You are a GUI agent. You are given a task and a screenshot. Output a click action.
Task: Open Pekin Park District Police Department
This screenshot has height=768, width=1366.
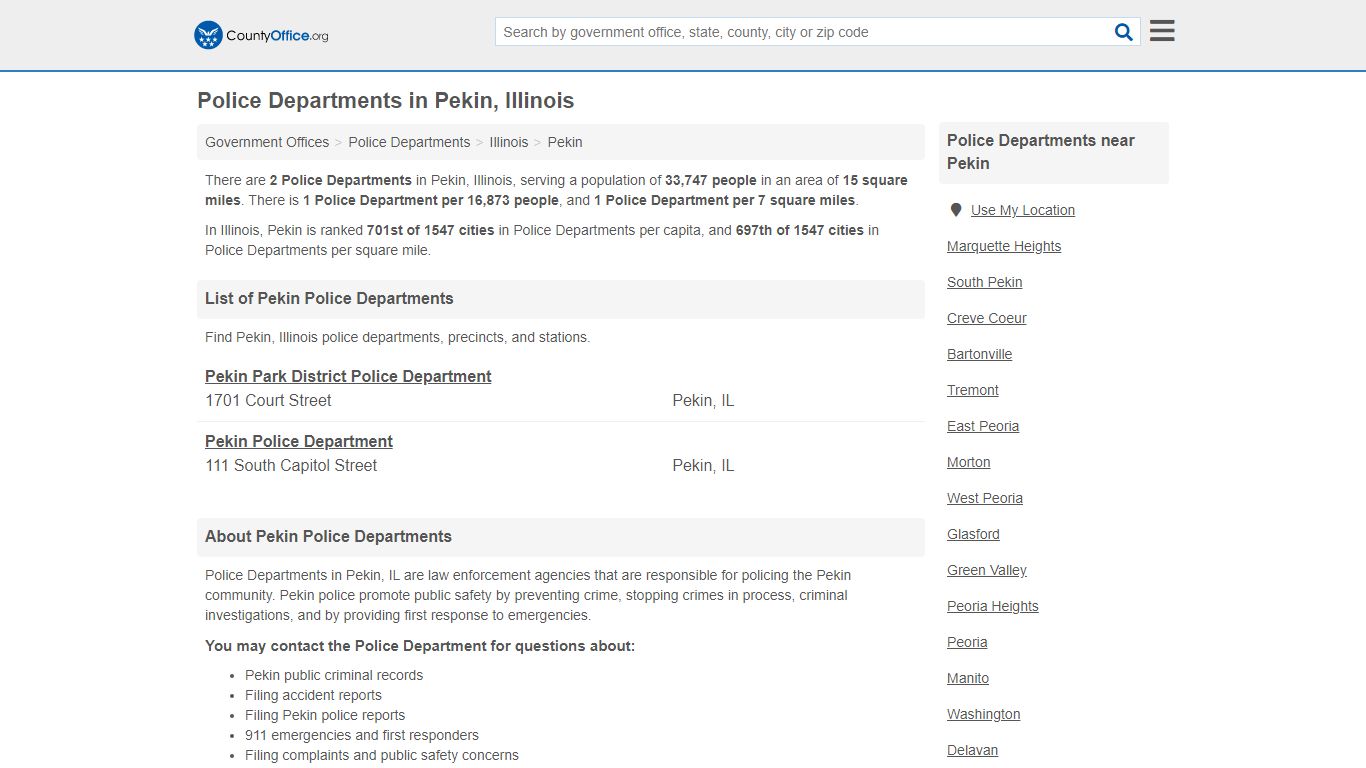[x=348, y=376]
